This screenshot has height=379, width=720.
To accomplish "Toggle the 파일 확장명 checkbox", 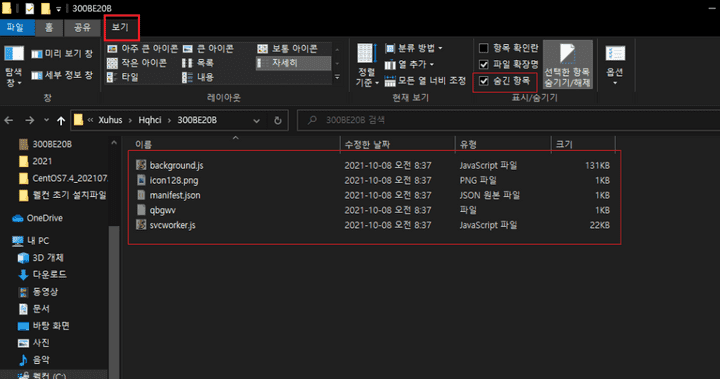I will pos(484,64).
